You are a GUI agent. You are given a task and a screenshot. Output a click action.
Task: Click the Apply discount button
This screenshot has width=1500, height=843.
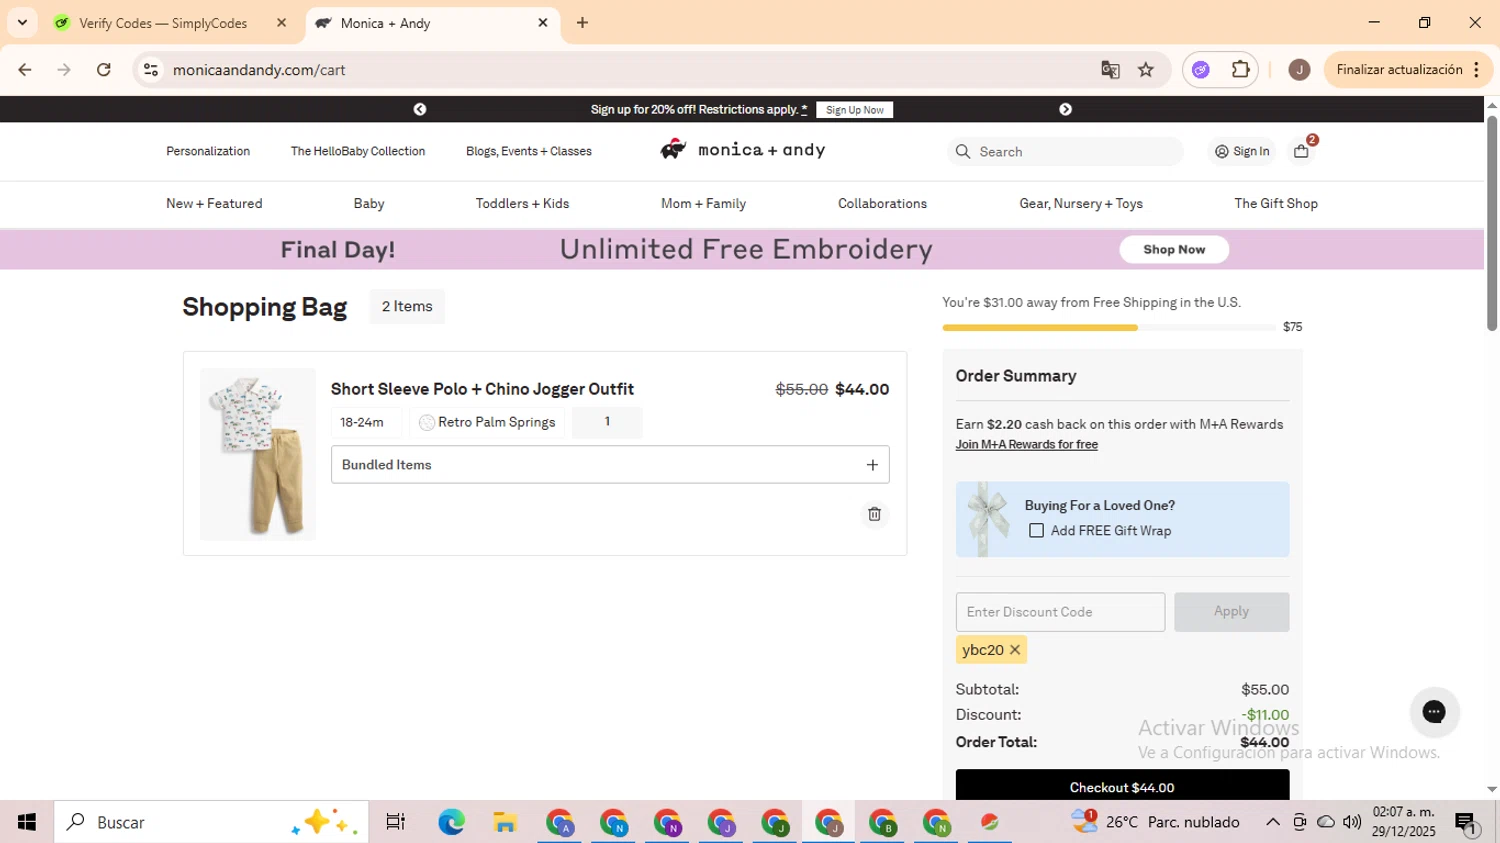click(x=1231, y=612)
